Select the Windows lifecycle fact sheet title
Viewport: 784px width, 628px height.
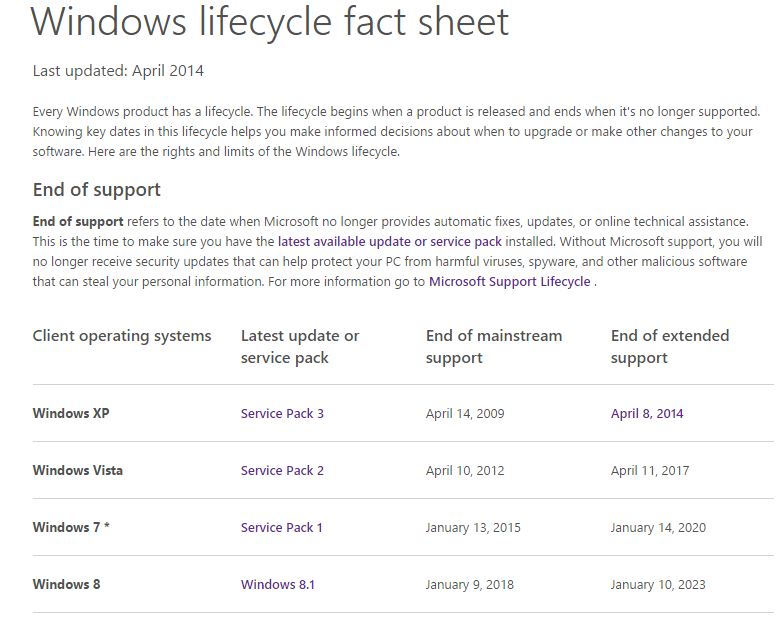[x=270, y=22]
